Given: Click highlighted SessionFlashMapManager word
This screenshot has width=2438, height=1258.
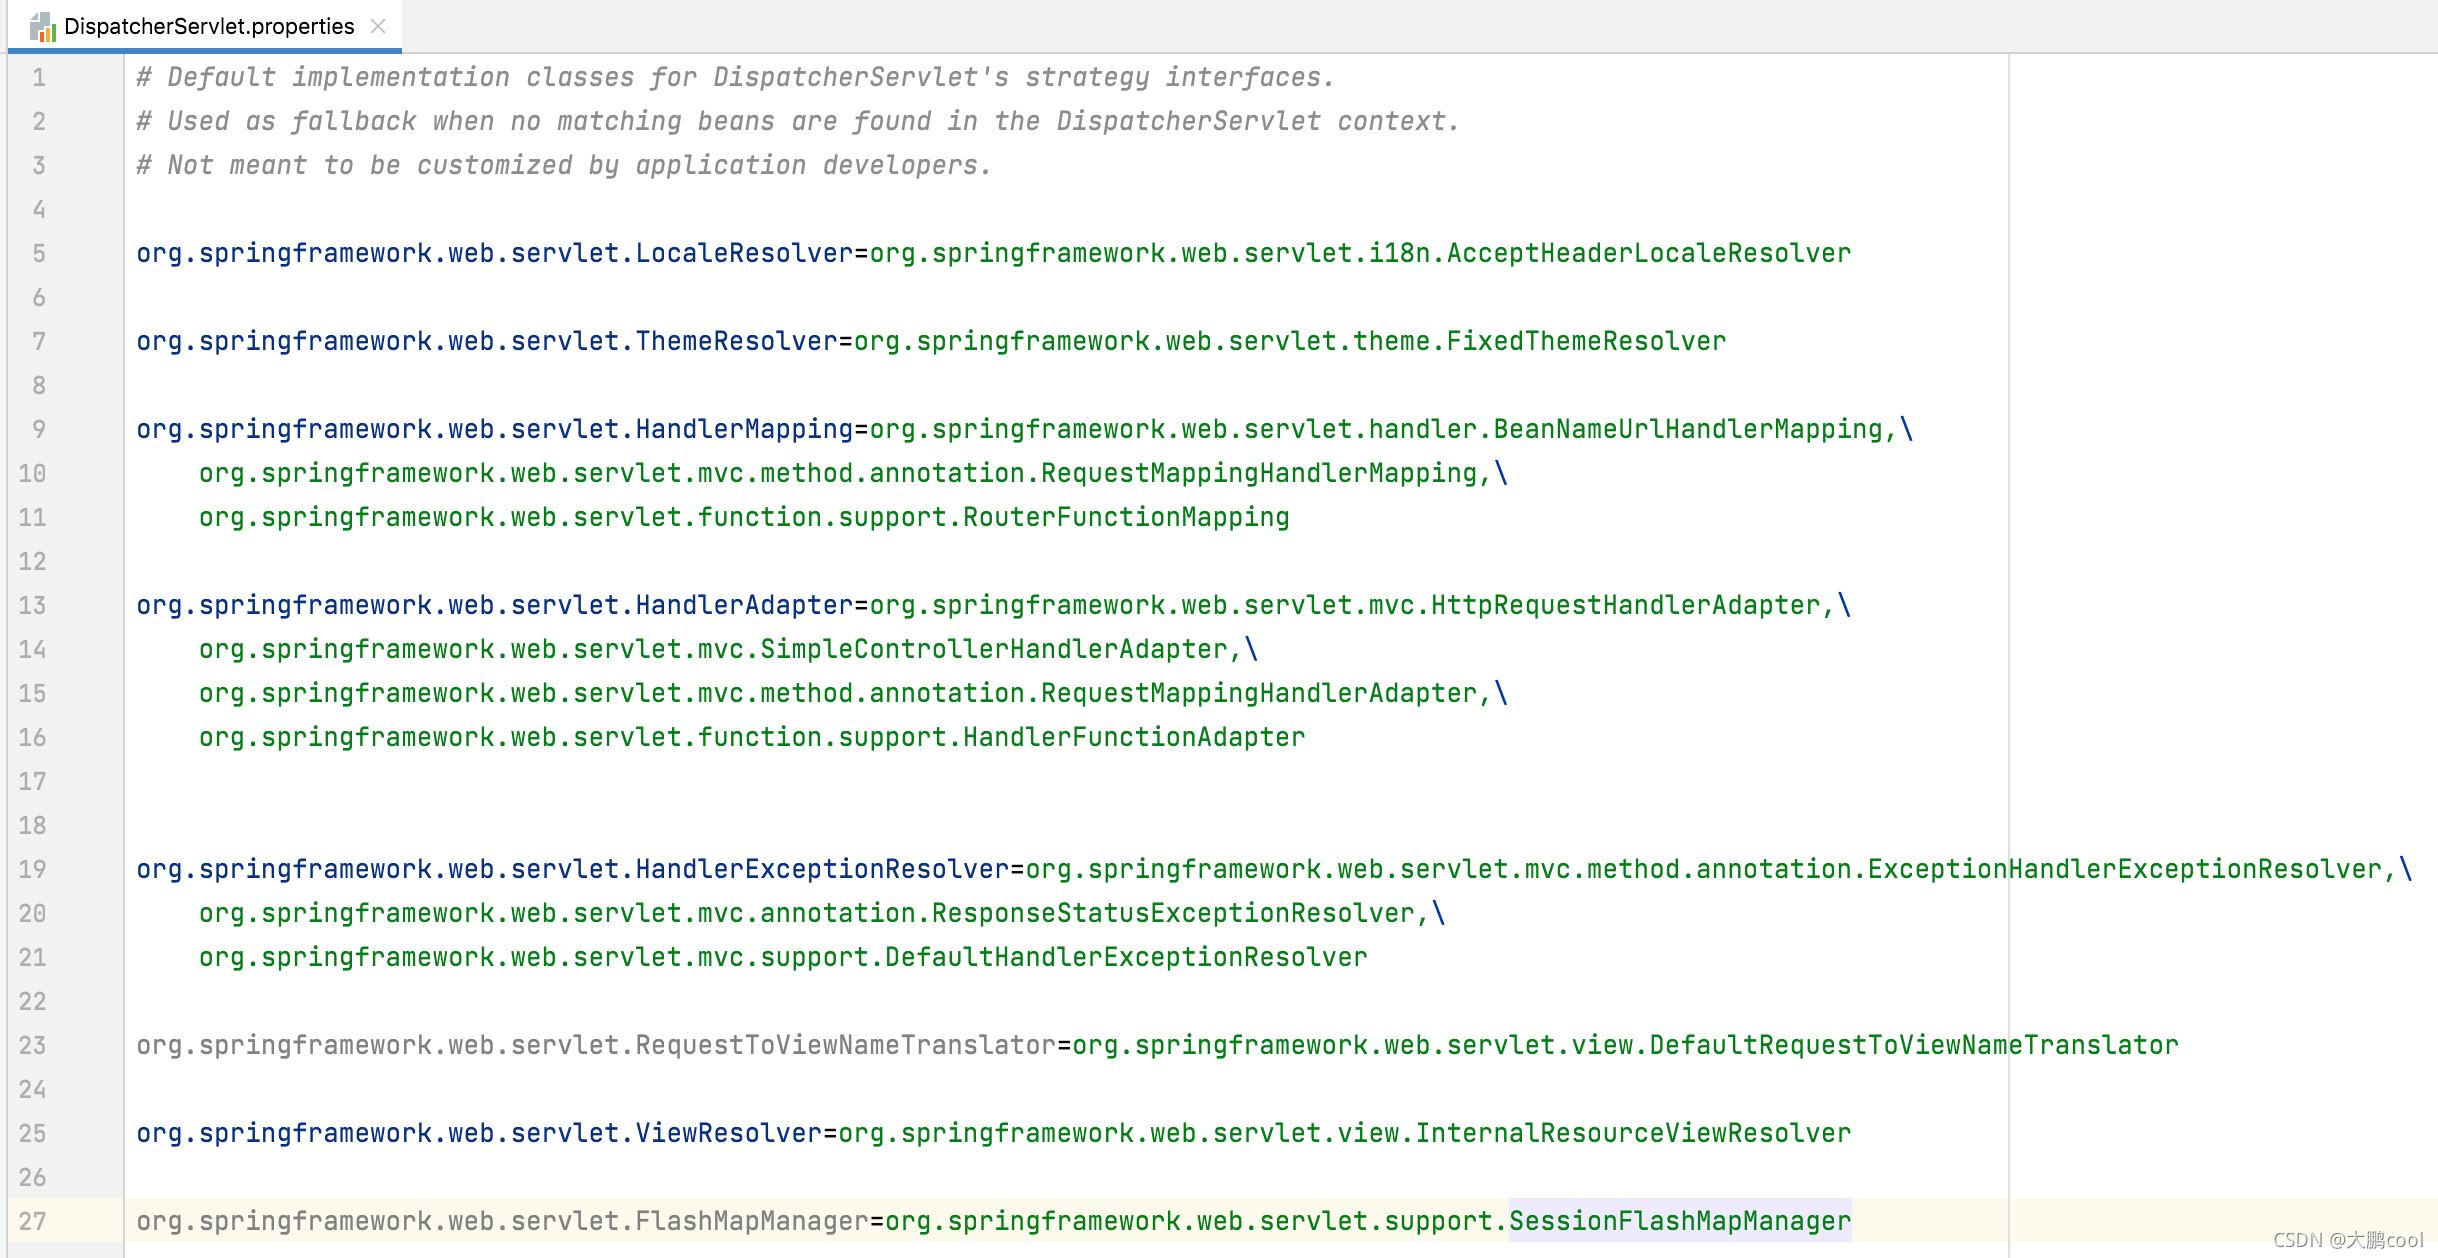Looking at the screenshot, I should pos(1680,1222).
